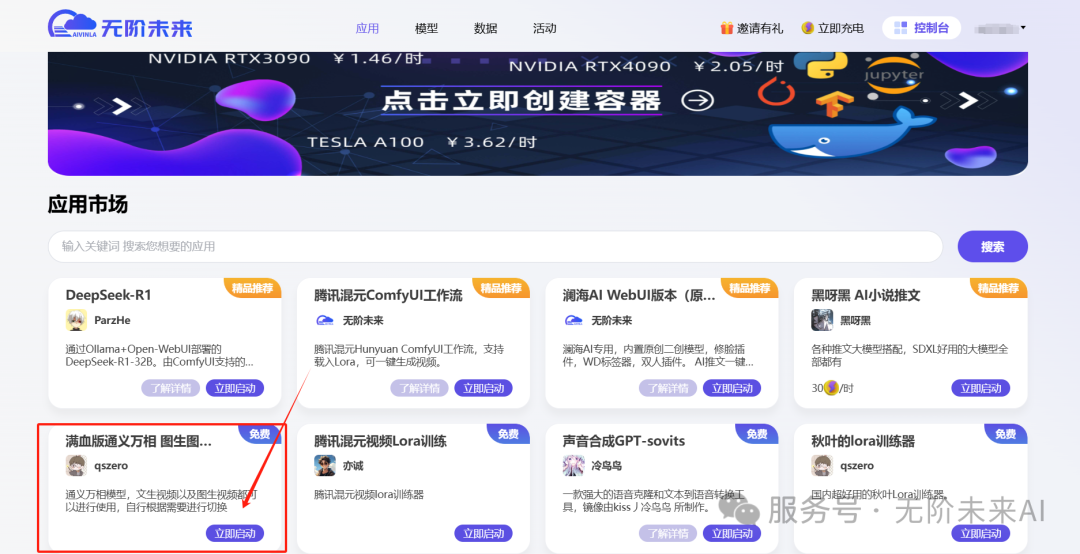Open 满血版通义万相 图生图 card title

tap(138, 441)
